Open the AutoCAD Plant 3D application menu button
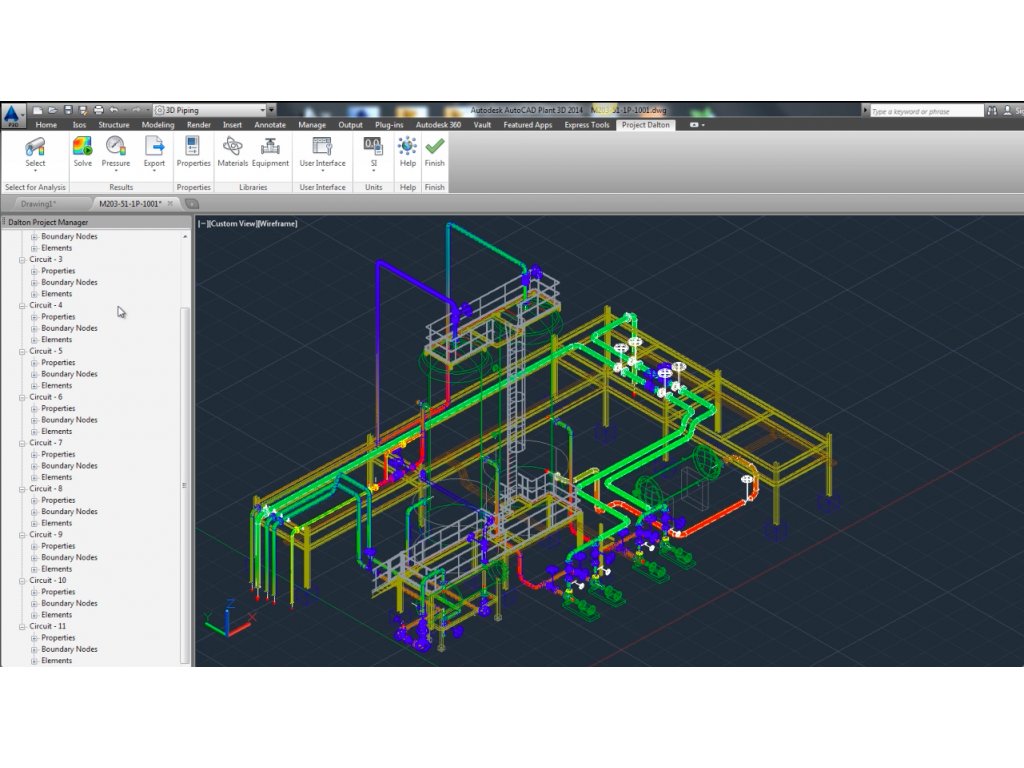The image size is (1024, 768). point(12,116)
